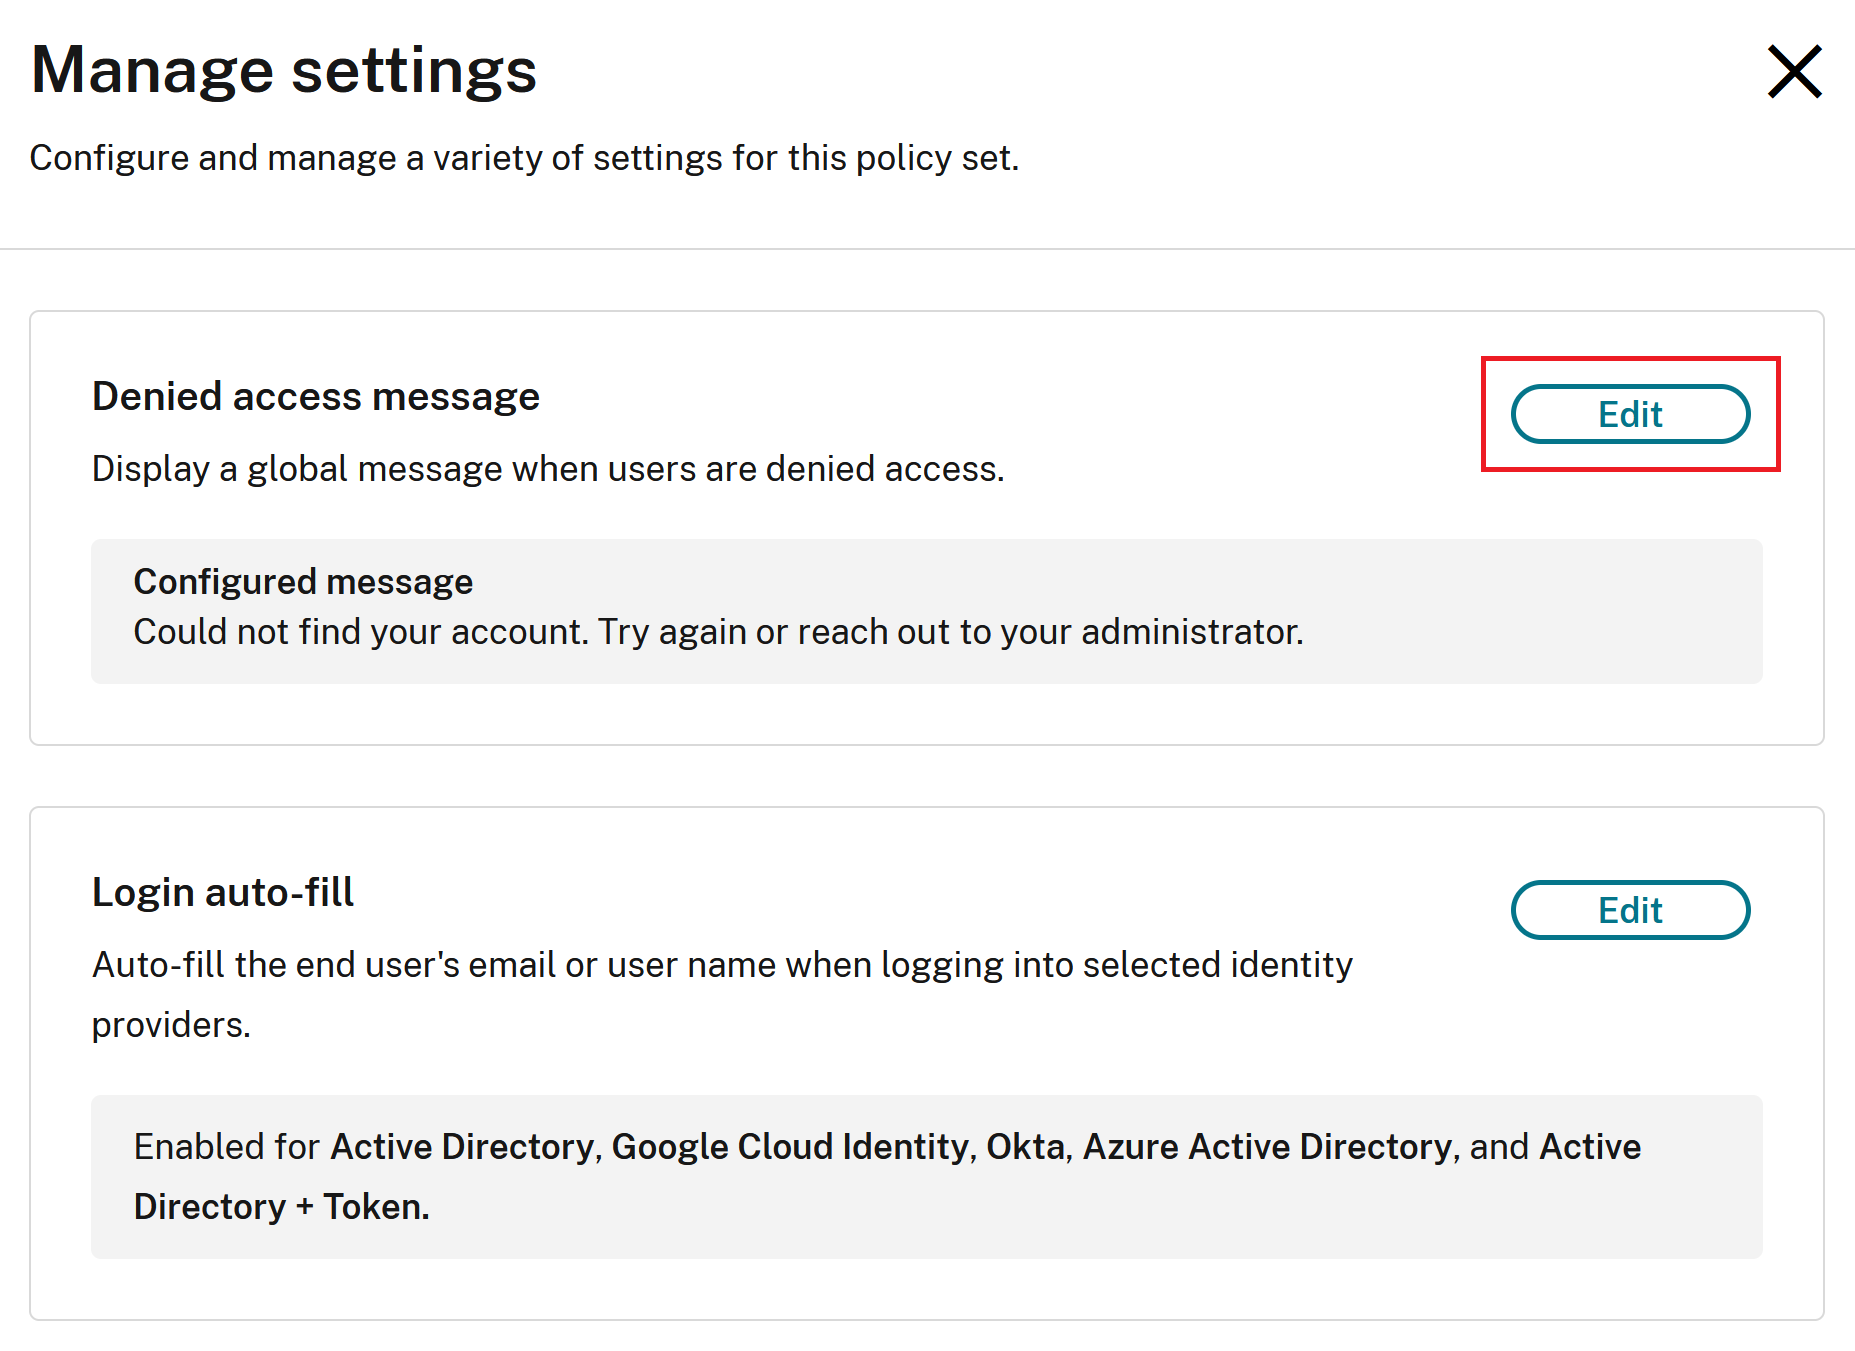The width and height of the screenshot is (1855, 1351).
Task: Close the Manage settings panel
Action: point(1794,72)
